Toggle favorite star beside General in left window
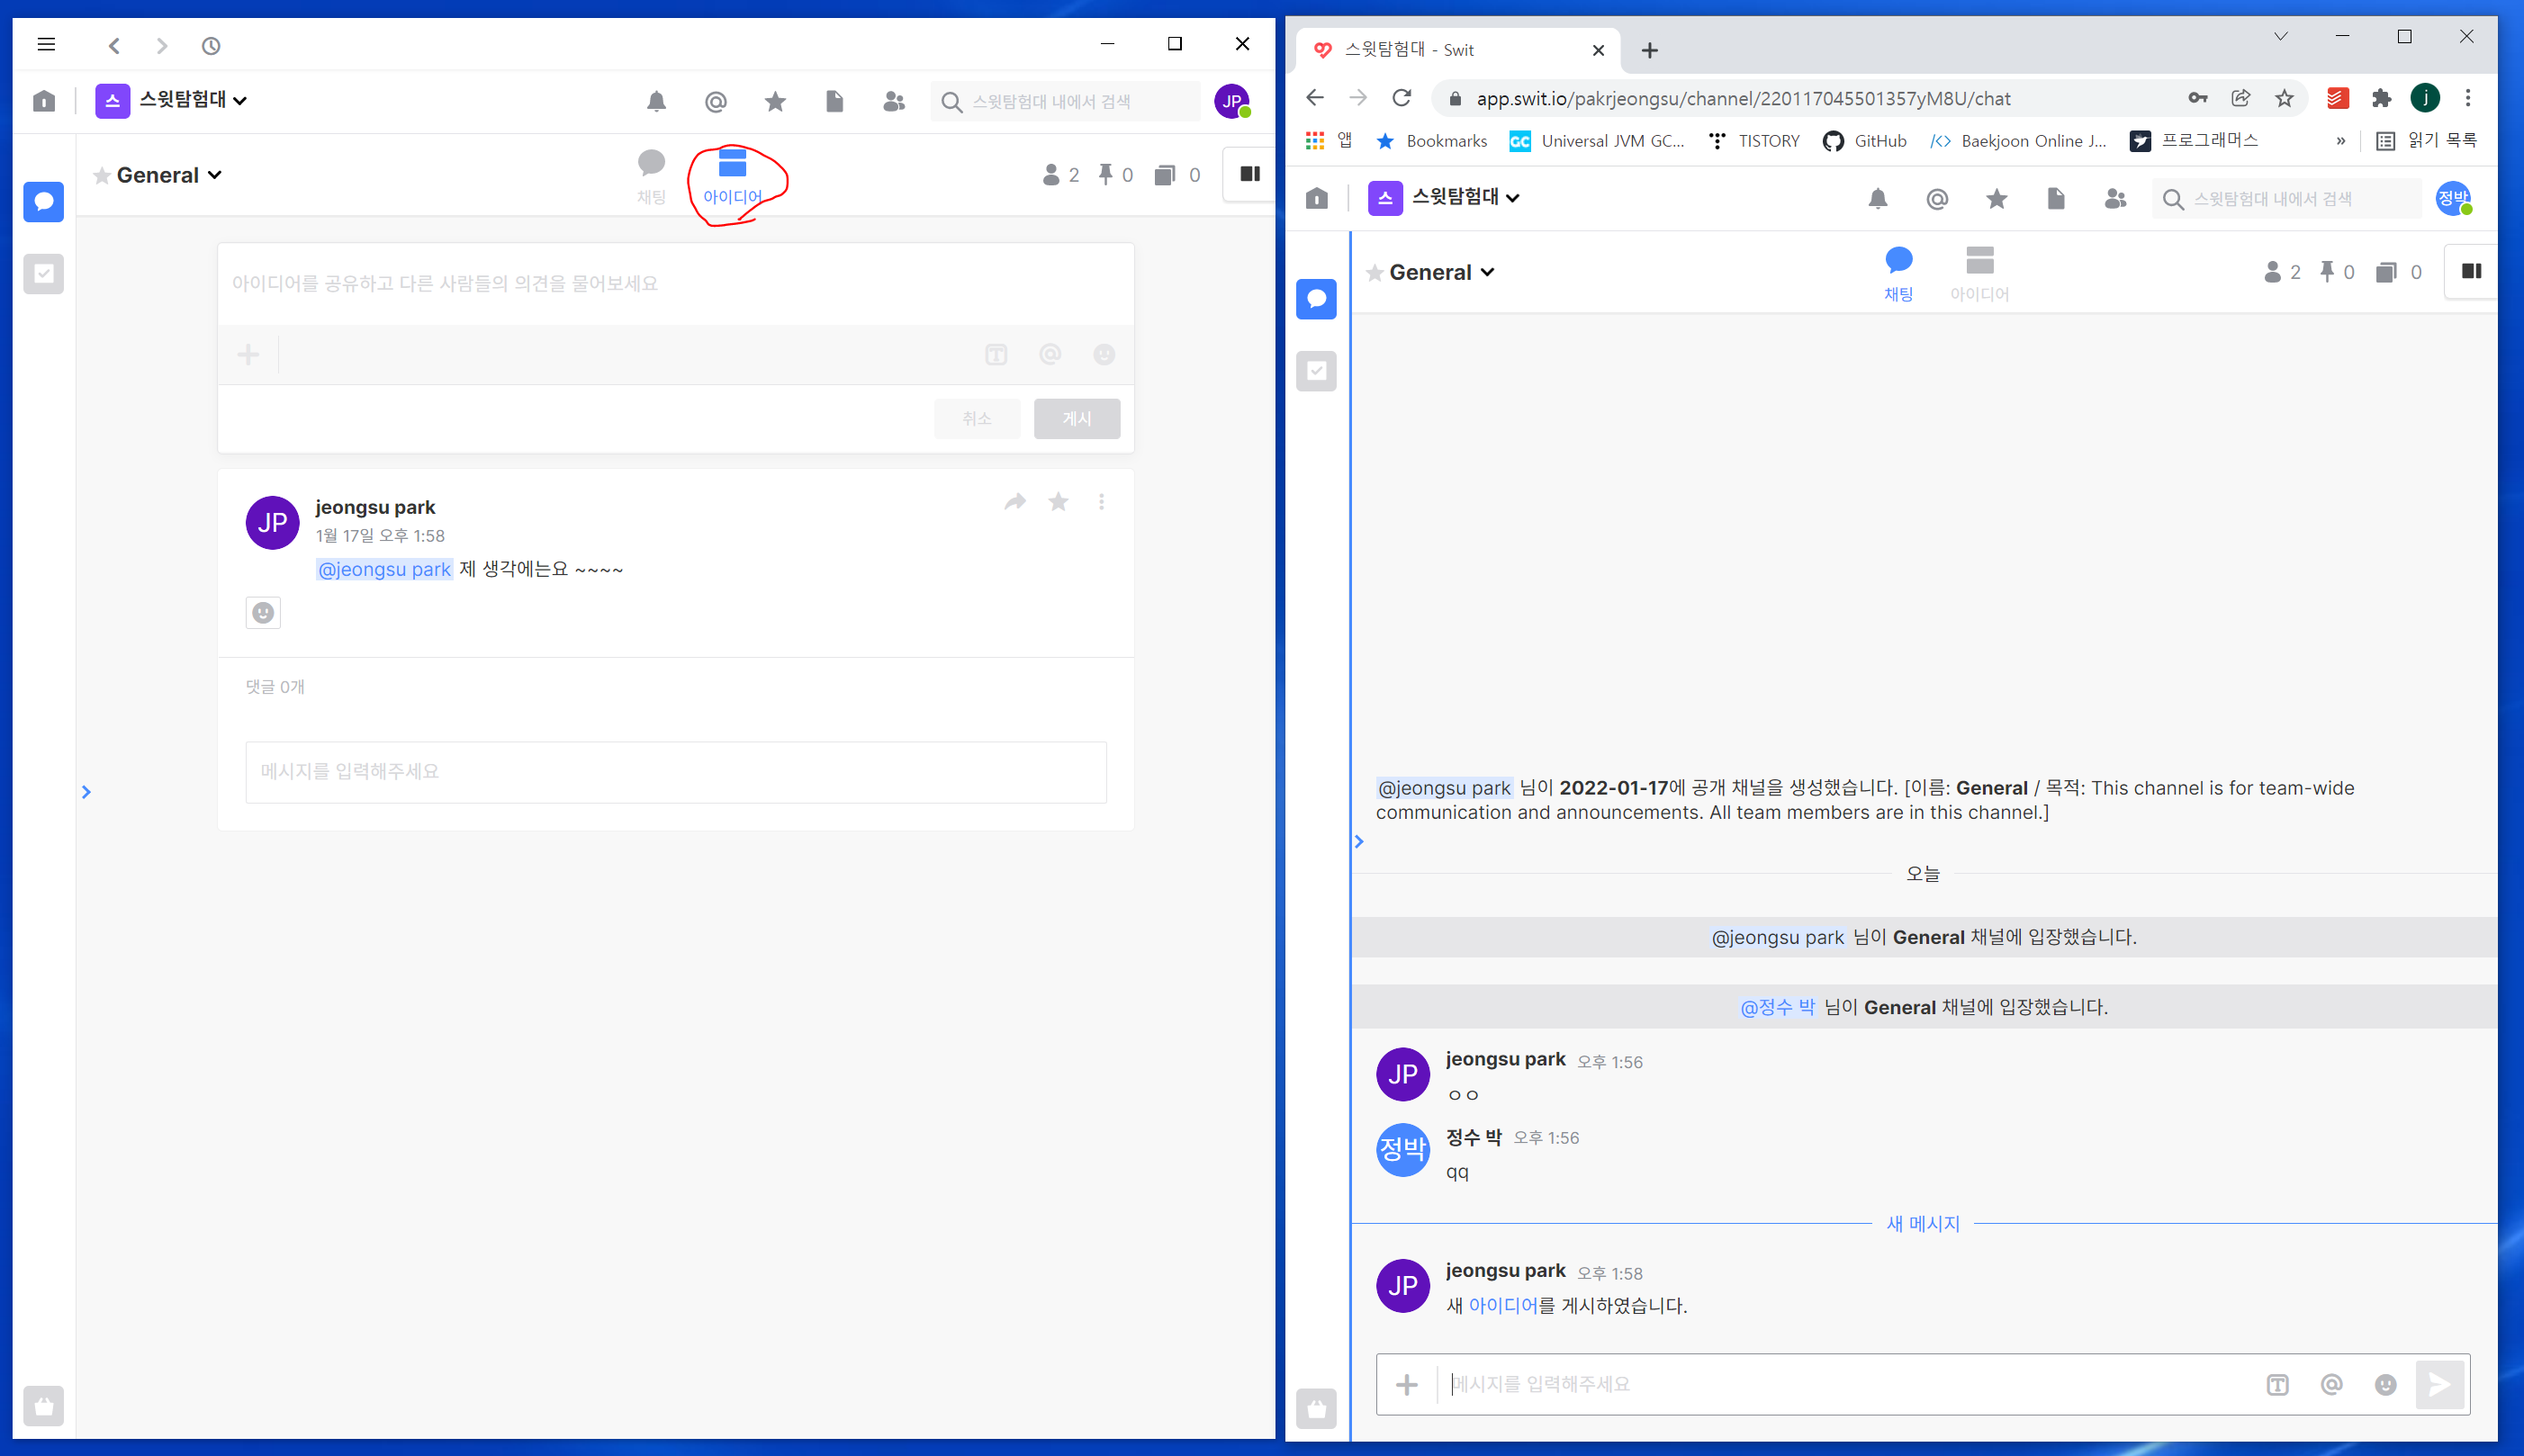The width and height of the screenshot is (2524, 1456). point(101,176)
